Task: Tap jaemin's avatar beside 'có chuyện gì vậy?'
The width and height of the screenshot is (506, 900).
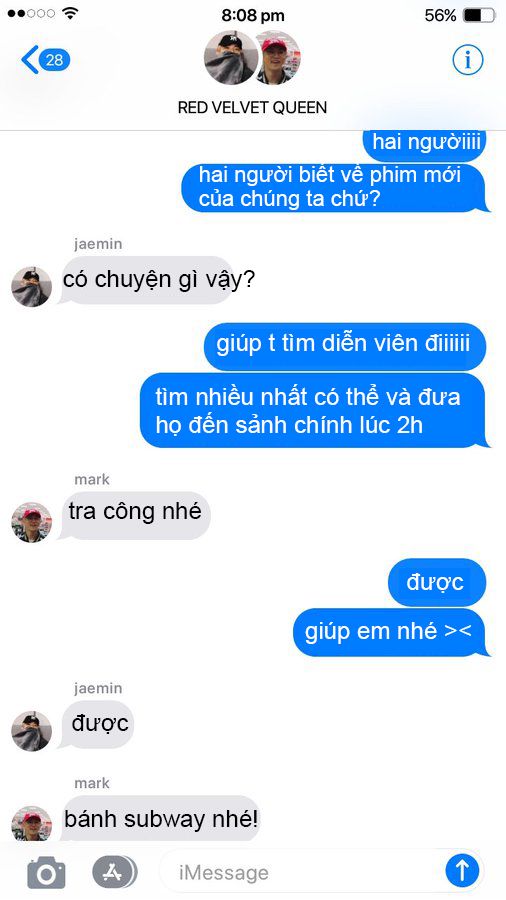Action: coord(32,286)
